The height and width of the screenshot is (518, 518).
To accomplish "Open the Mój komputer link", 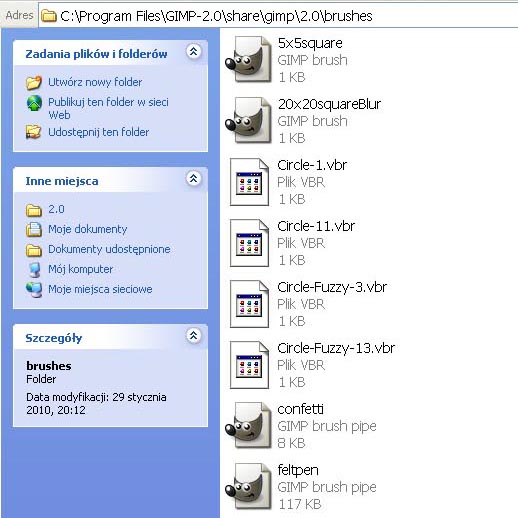I will (80, 269).
